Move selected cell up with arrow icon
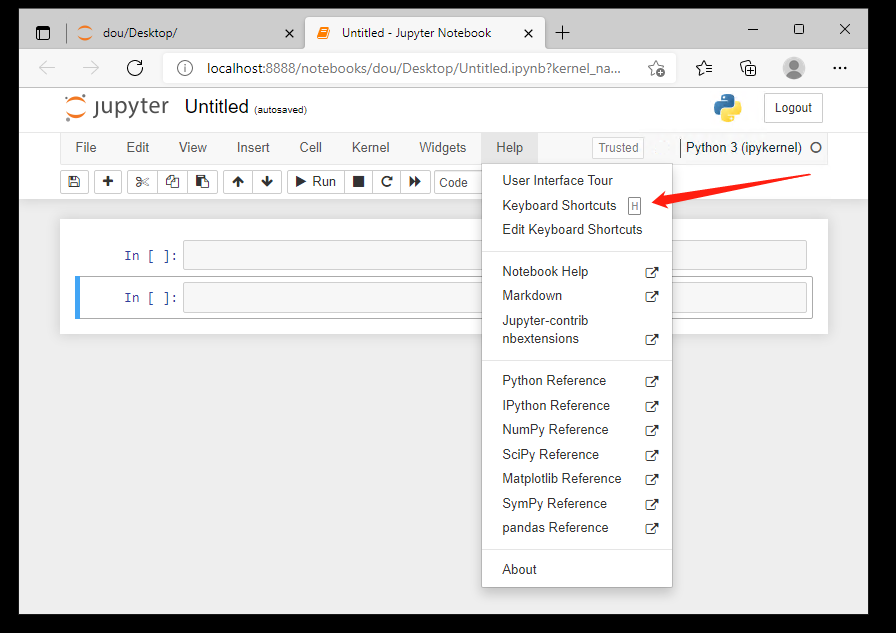This screenshot has height=633, width=896. 237,182
